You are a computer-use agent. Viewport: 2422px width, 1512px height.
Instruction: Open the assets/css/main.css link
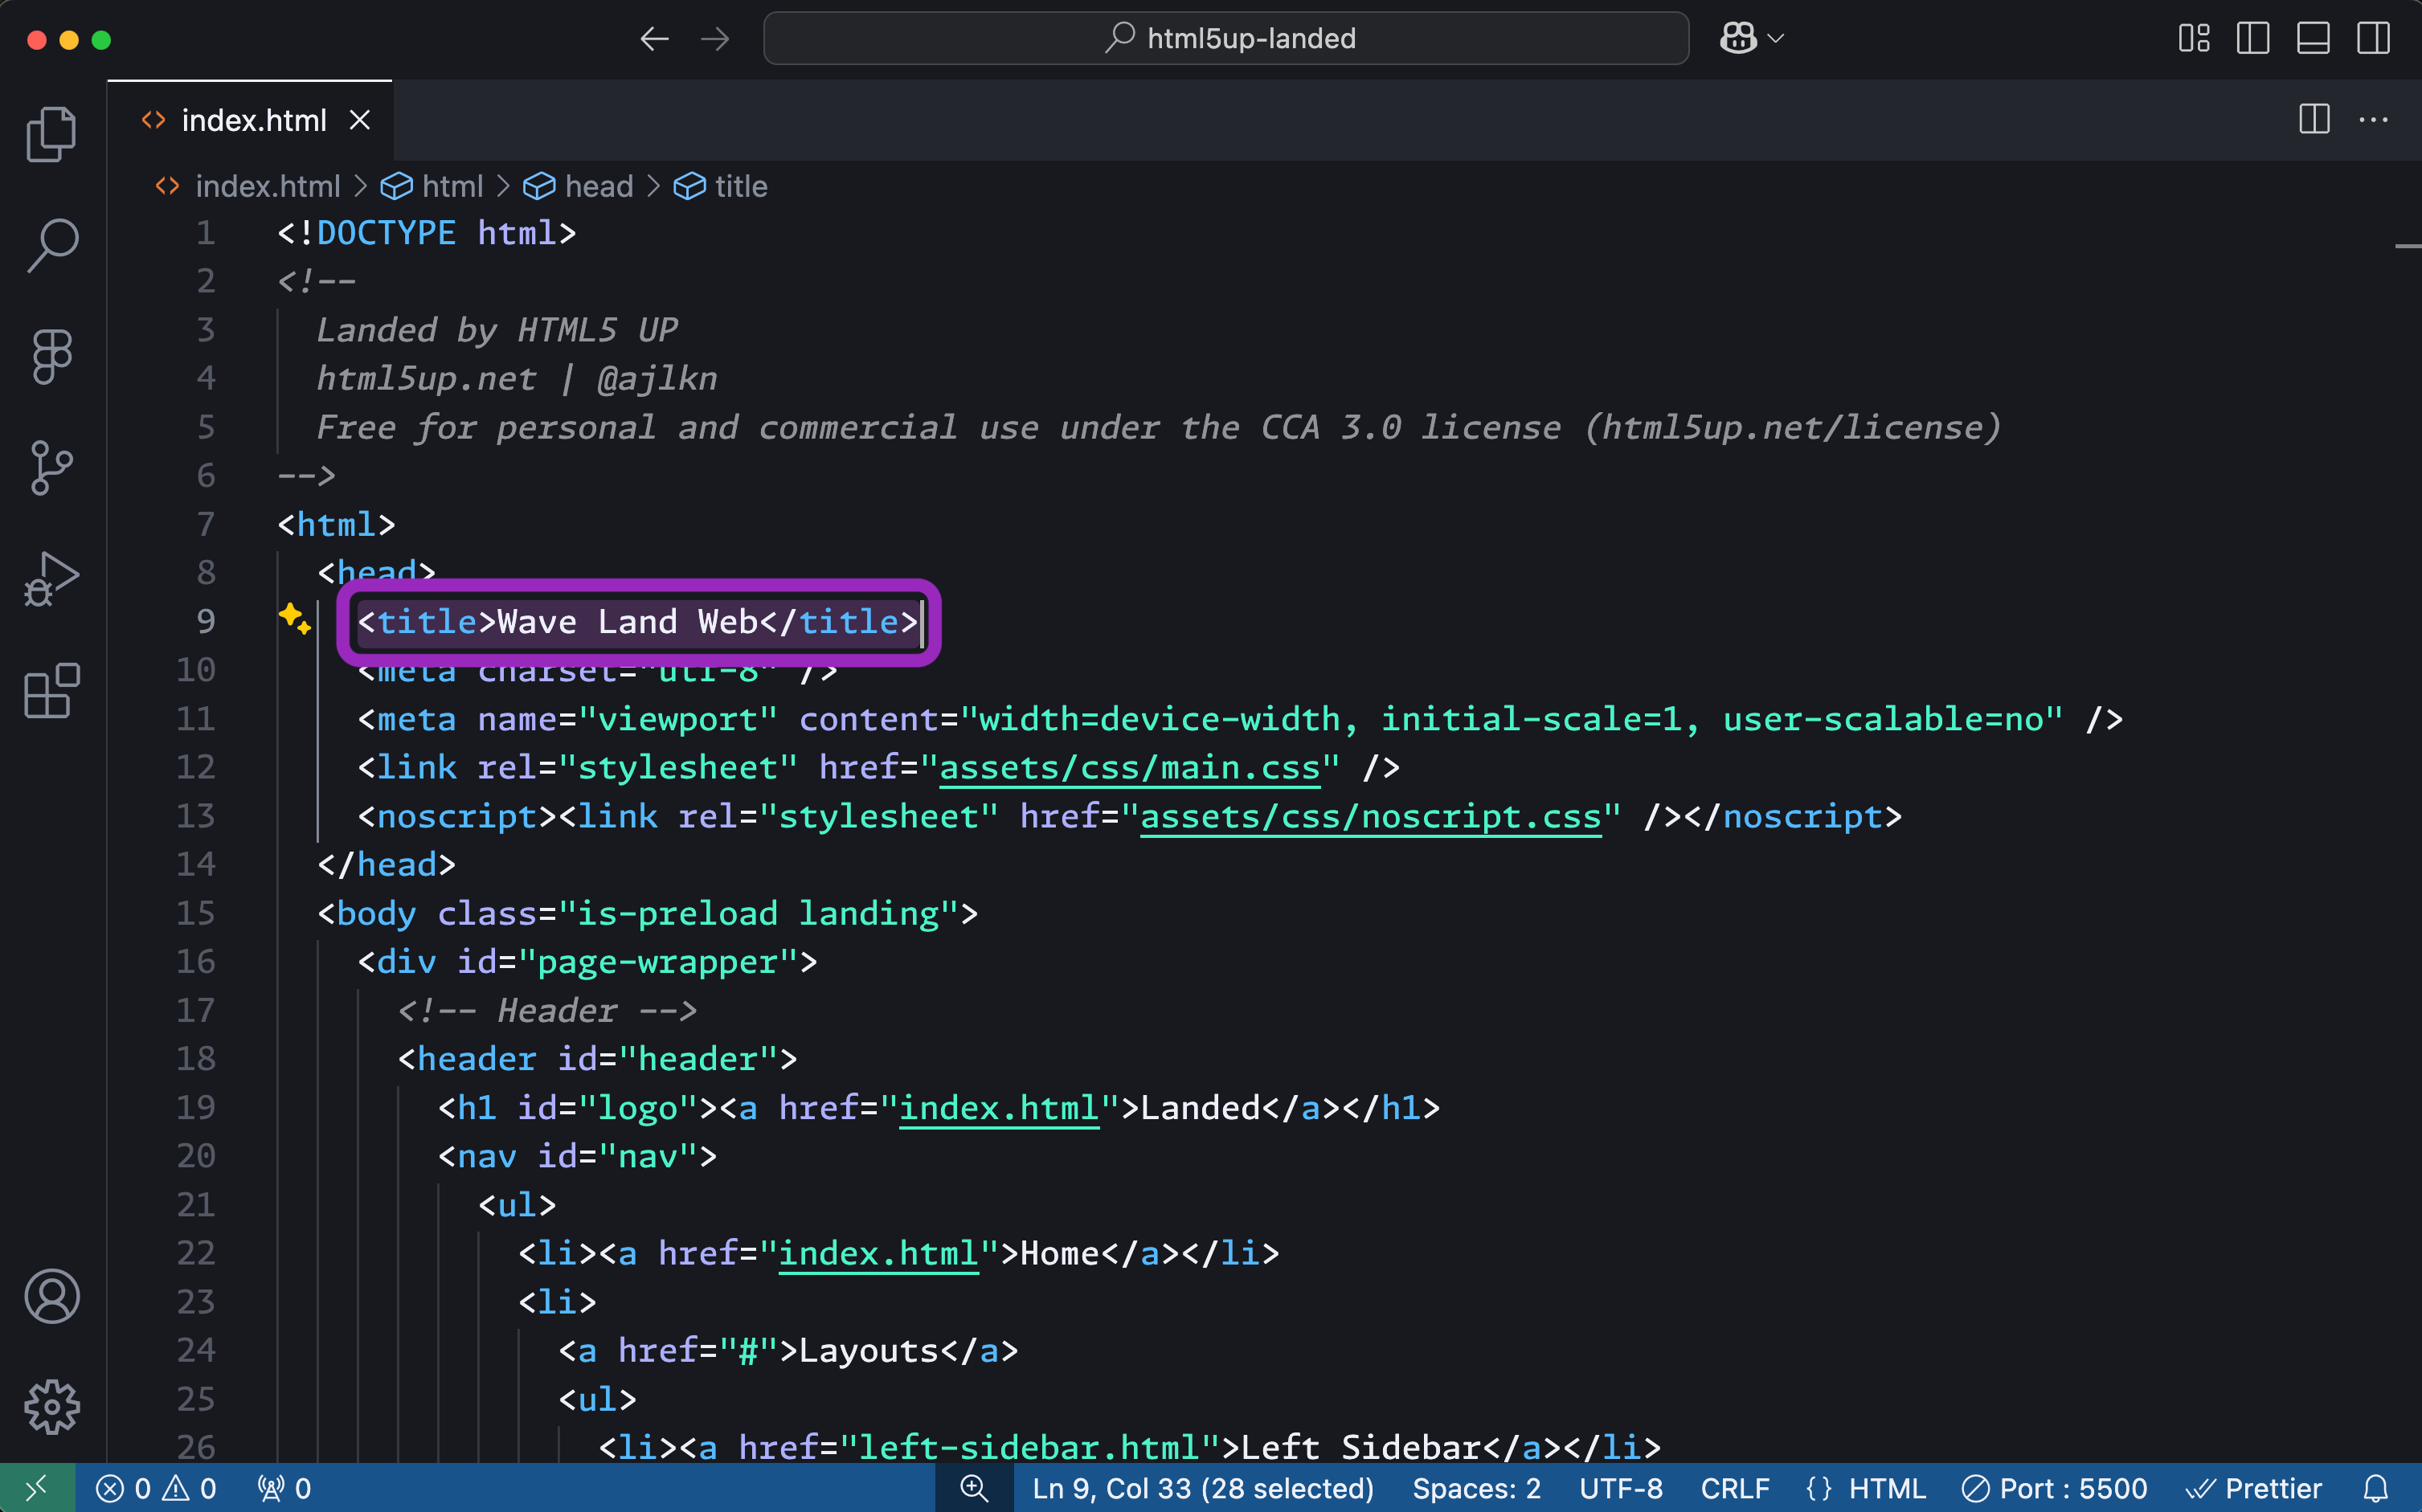[1130, 767]
